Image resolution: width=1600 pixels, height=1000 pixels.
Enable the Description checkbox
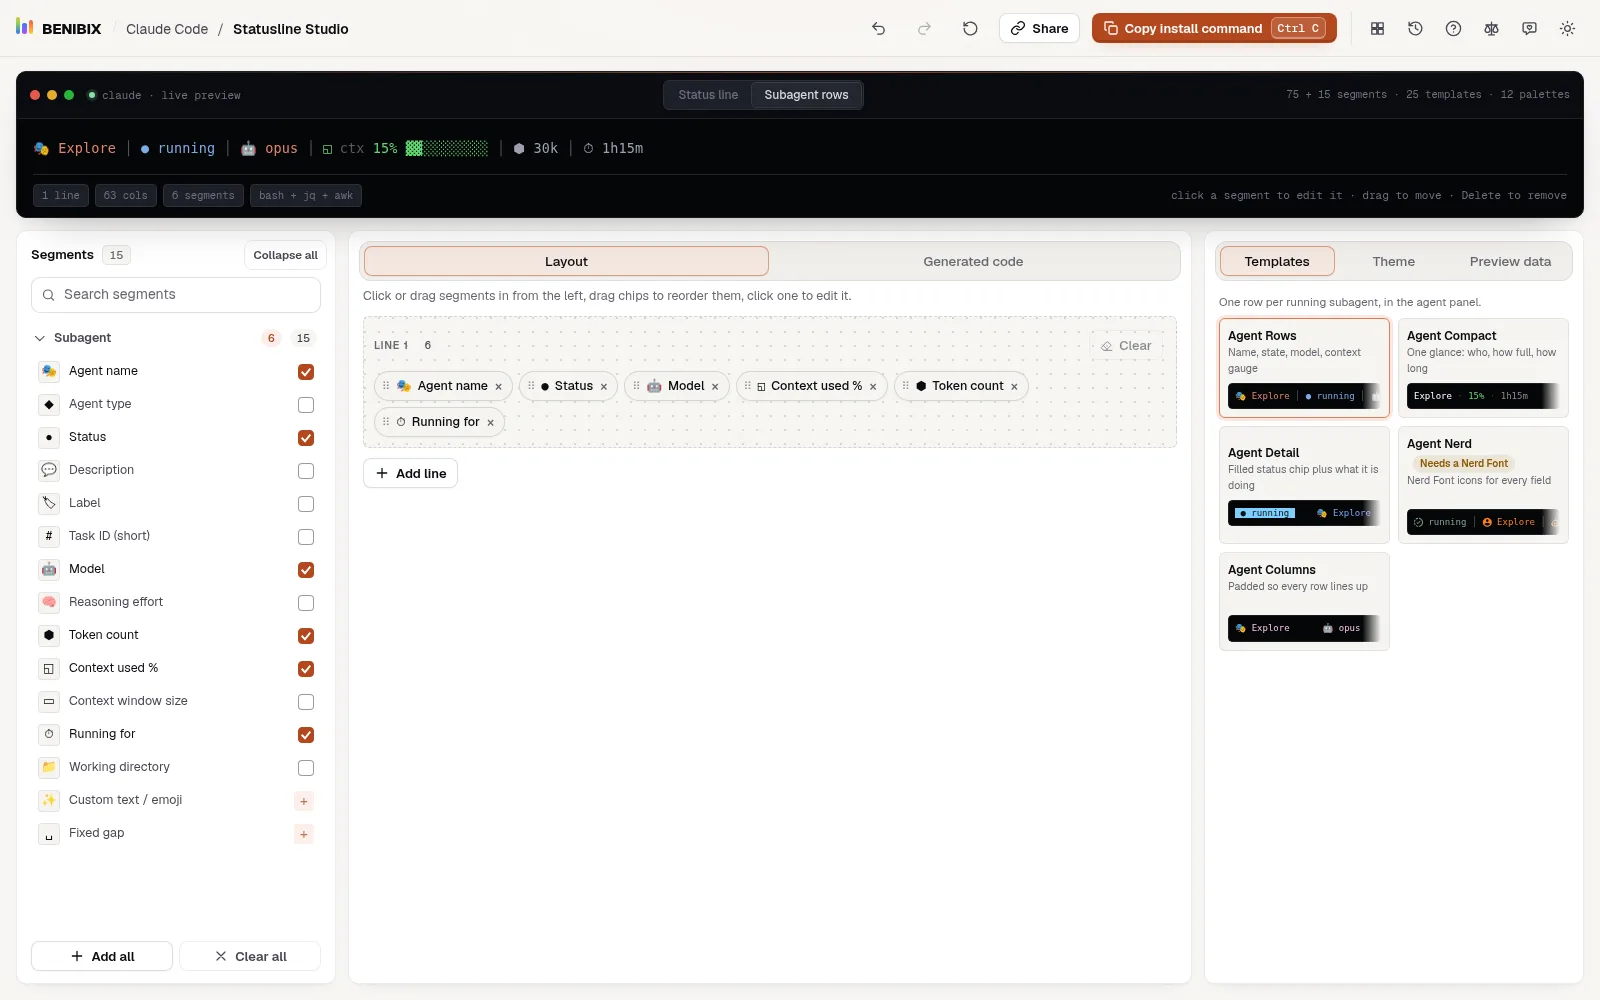(306, 471)
